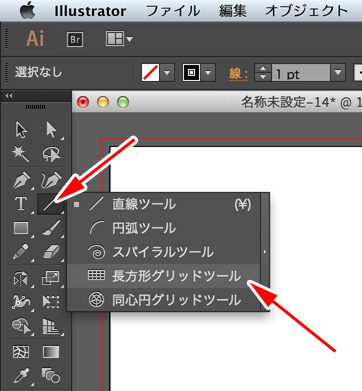Adjust stroke weight with stepper arrows

(x=263, y=73)
